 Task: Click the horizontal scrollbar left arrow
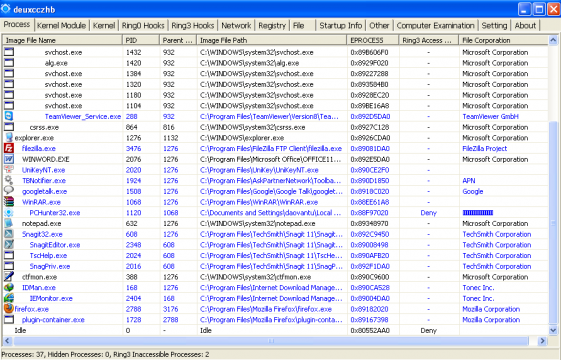[x=8, y=341]
